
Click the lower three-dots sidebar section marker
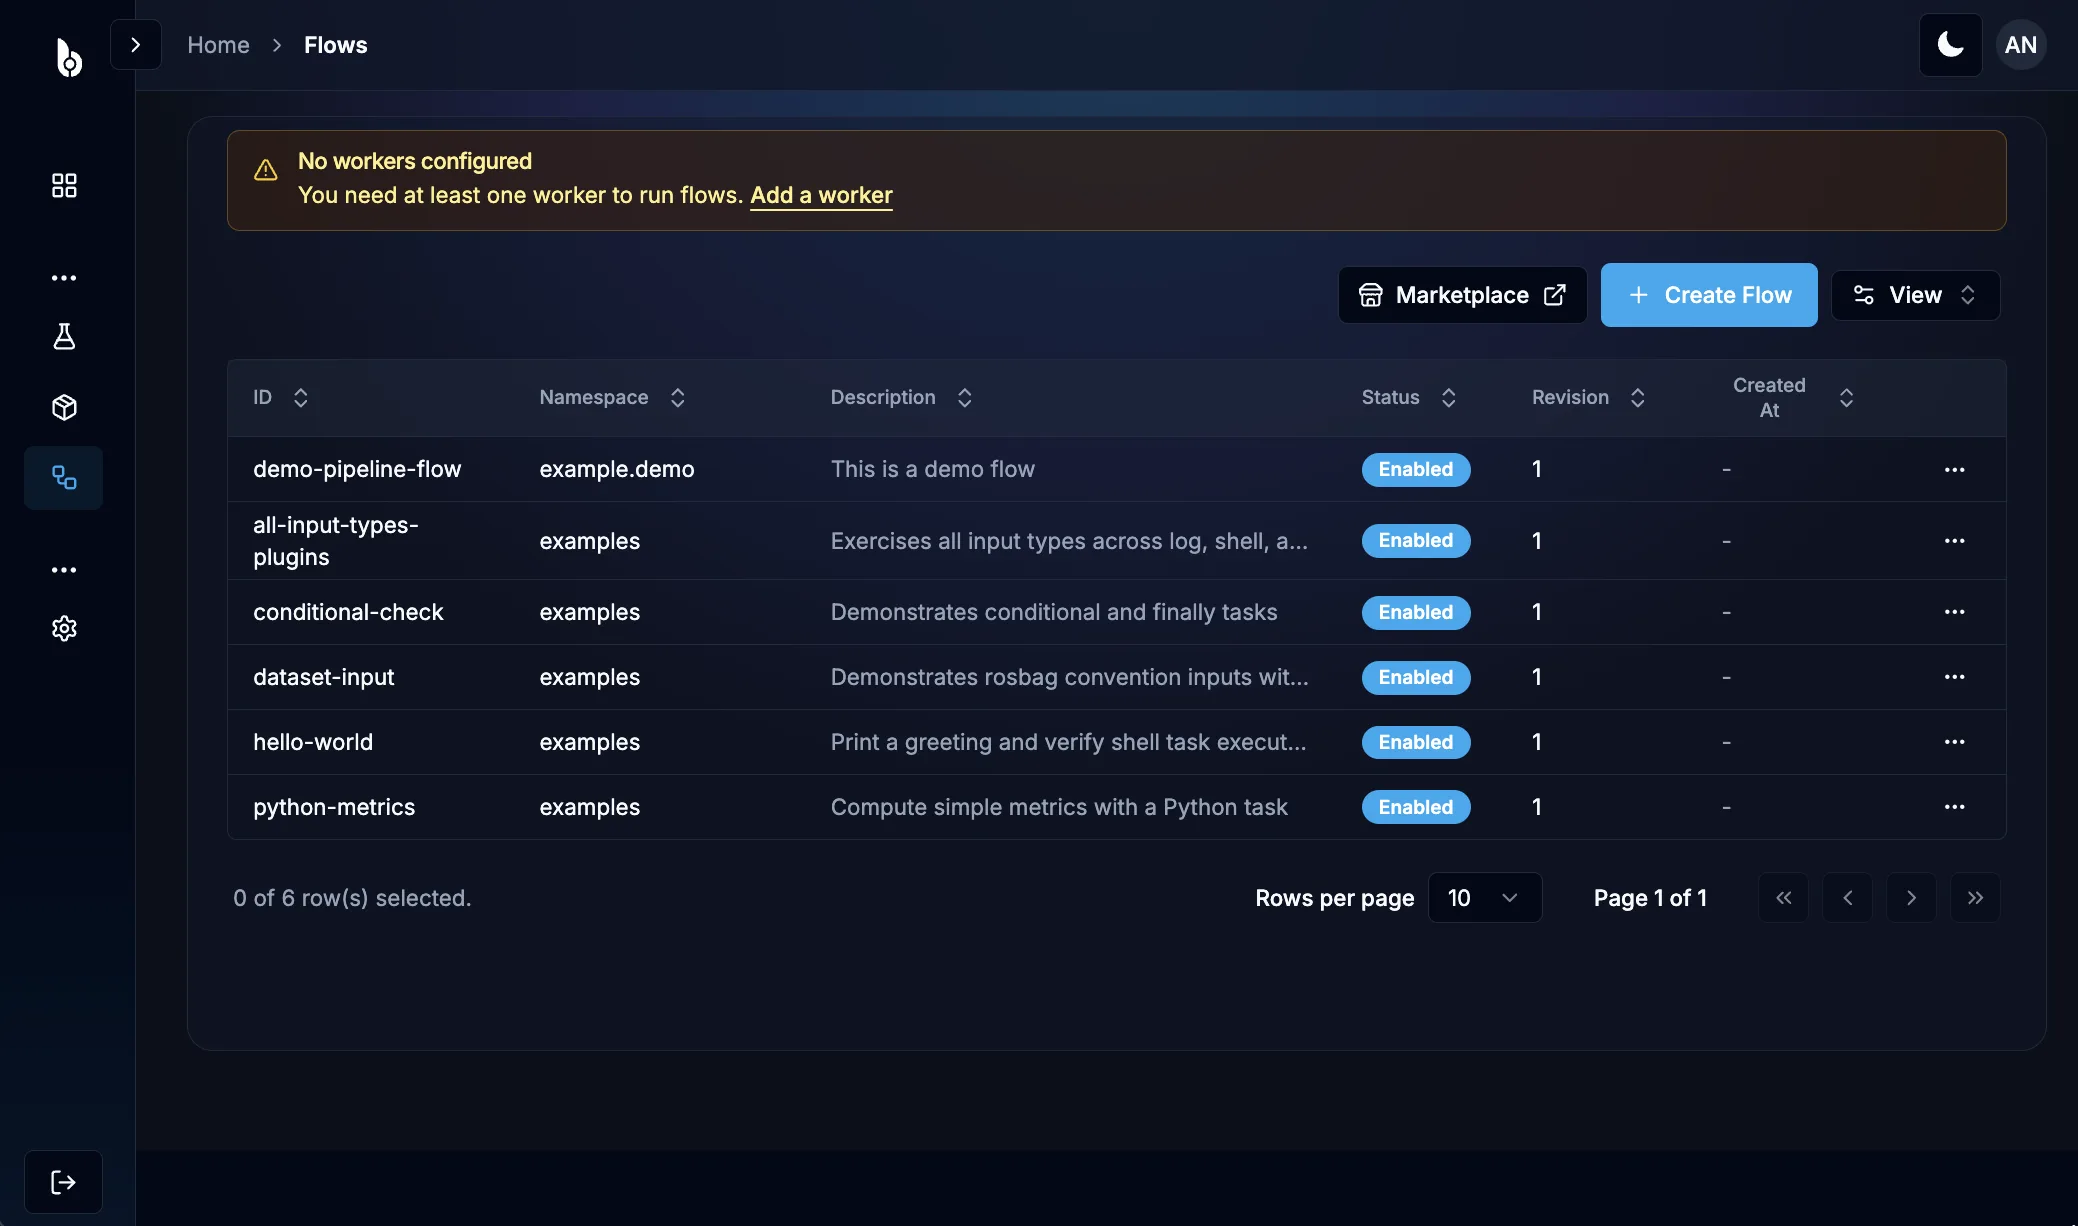click(x=64, y=570)
